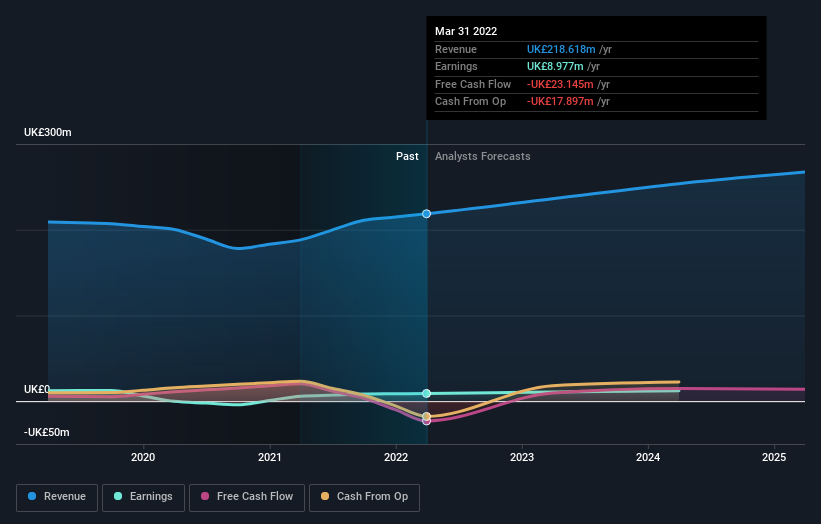This screenshot has width=821, height=524.
Task: Toggle the Free Cash Flow legend button
Action: (x=247, y=497)
